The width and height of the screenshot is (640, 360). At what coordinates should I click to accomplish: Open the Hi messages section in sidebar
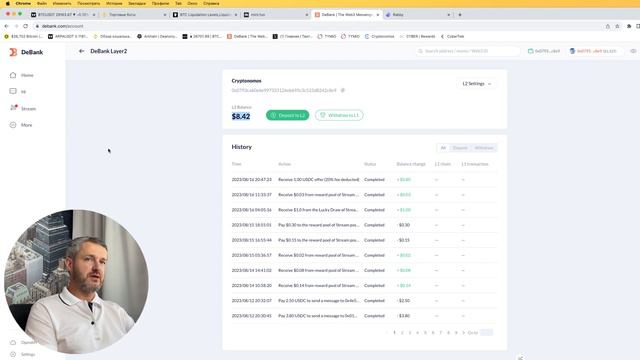[18, 91]
